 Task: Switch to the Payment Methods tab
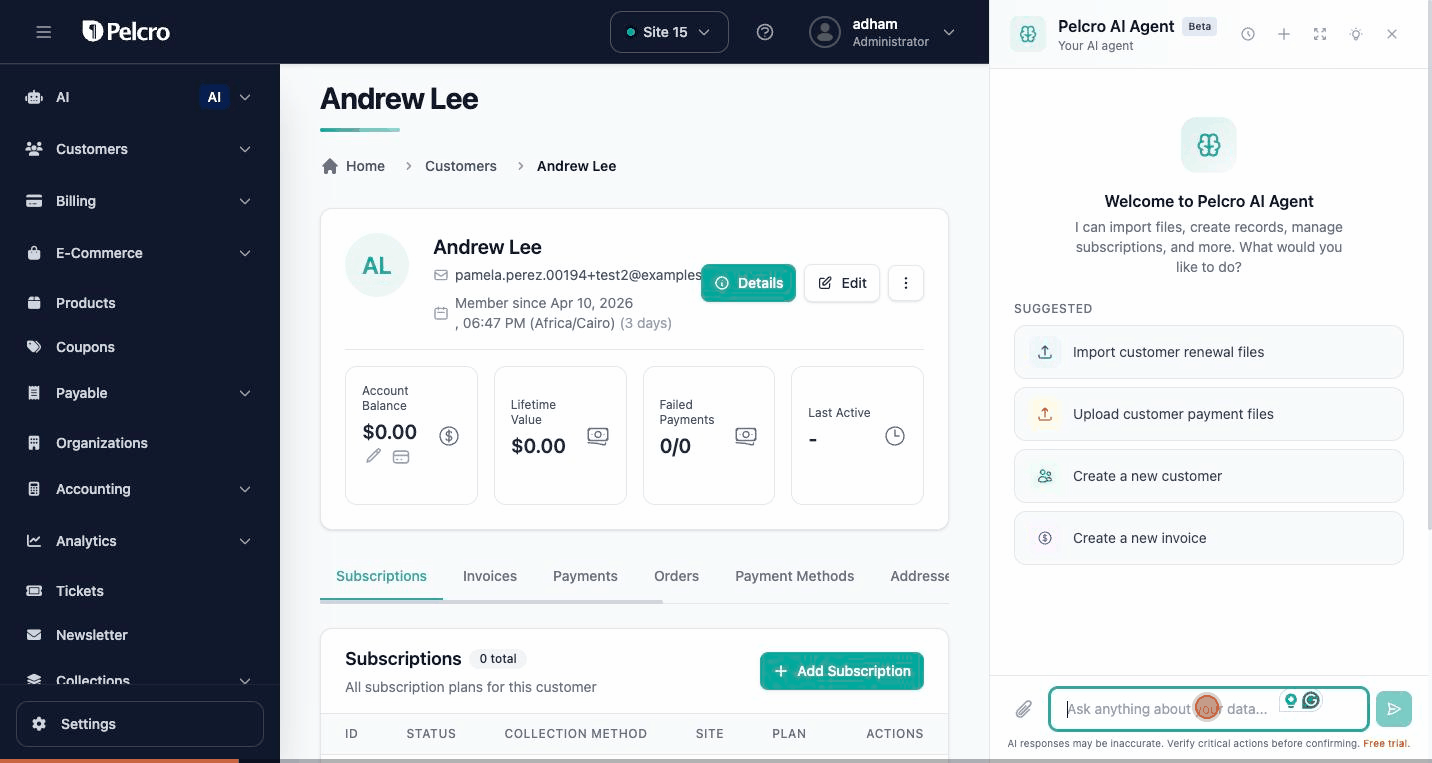tap(794, 576)
